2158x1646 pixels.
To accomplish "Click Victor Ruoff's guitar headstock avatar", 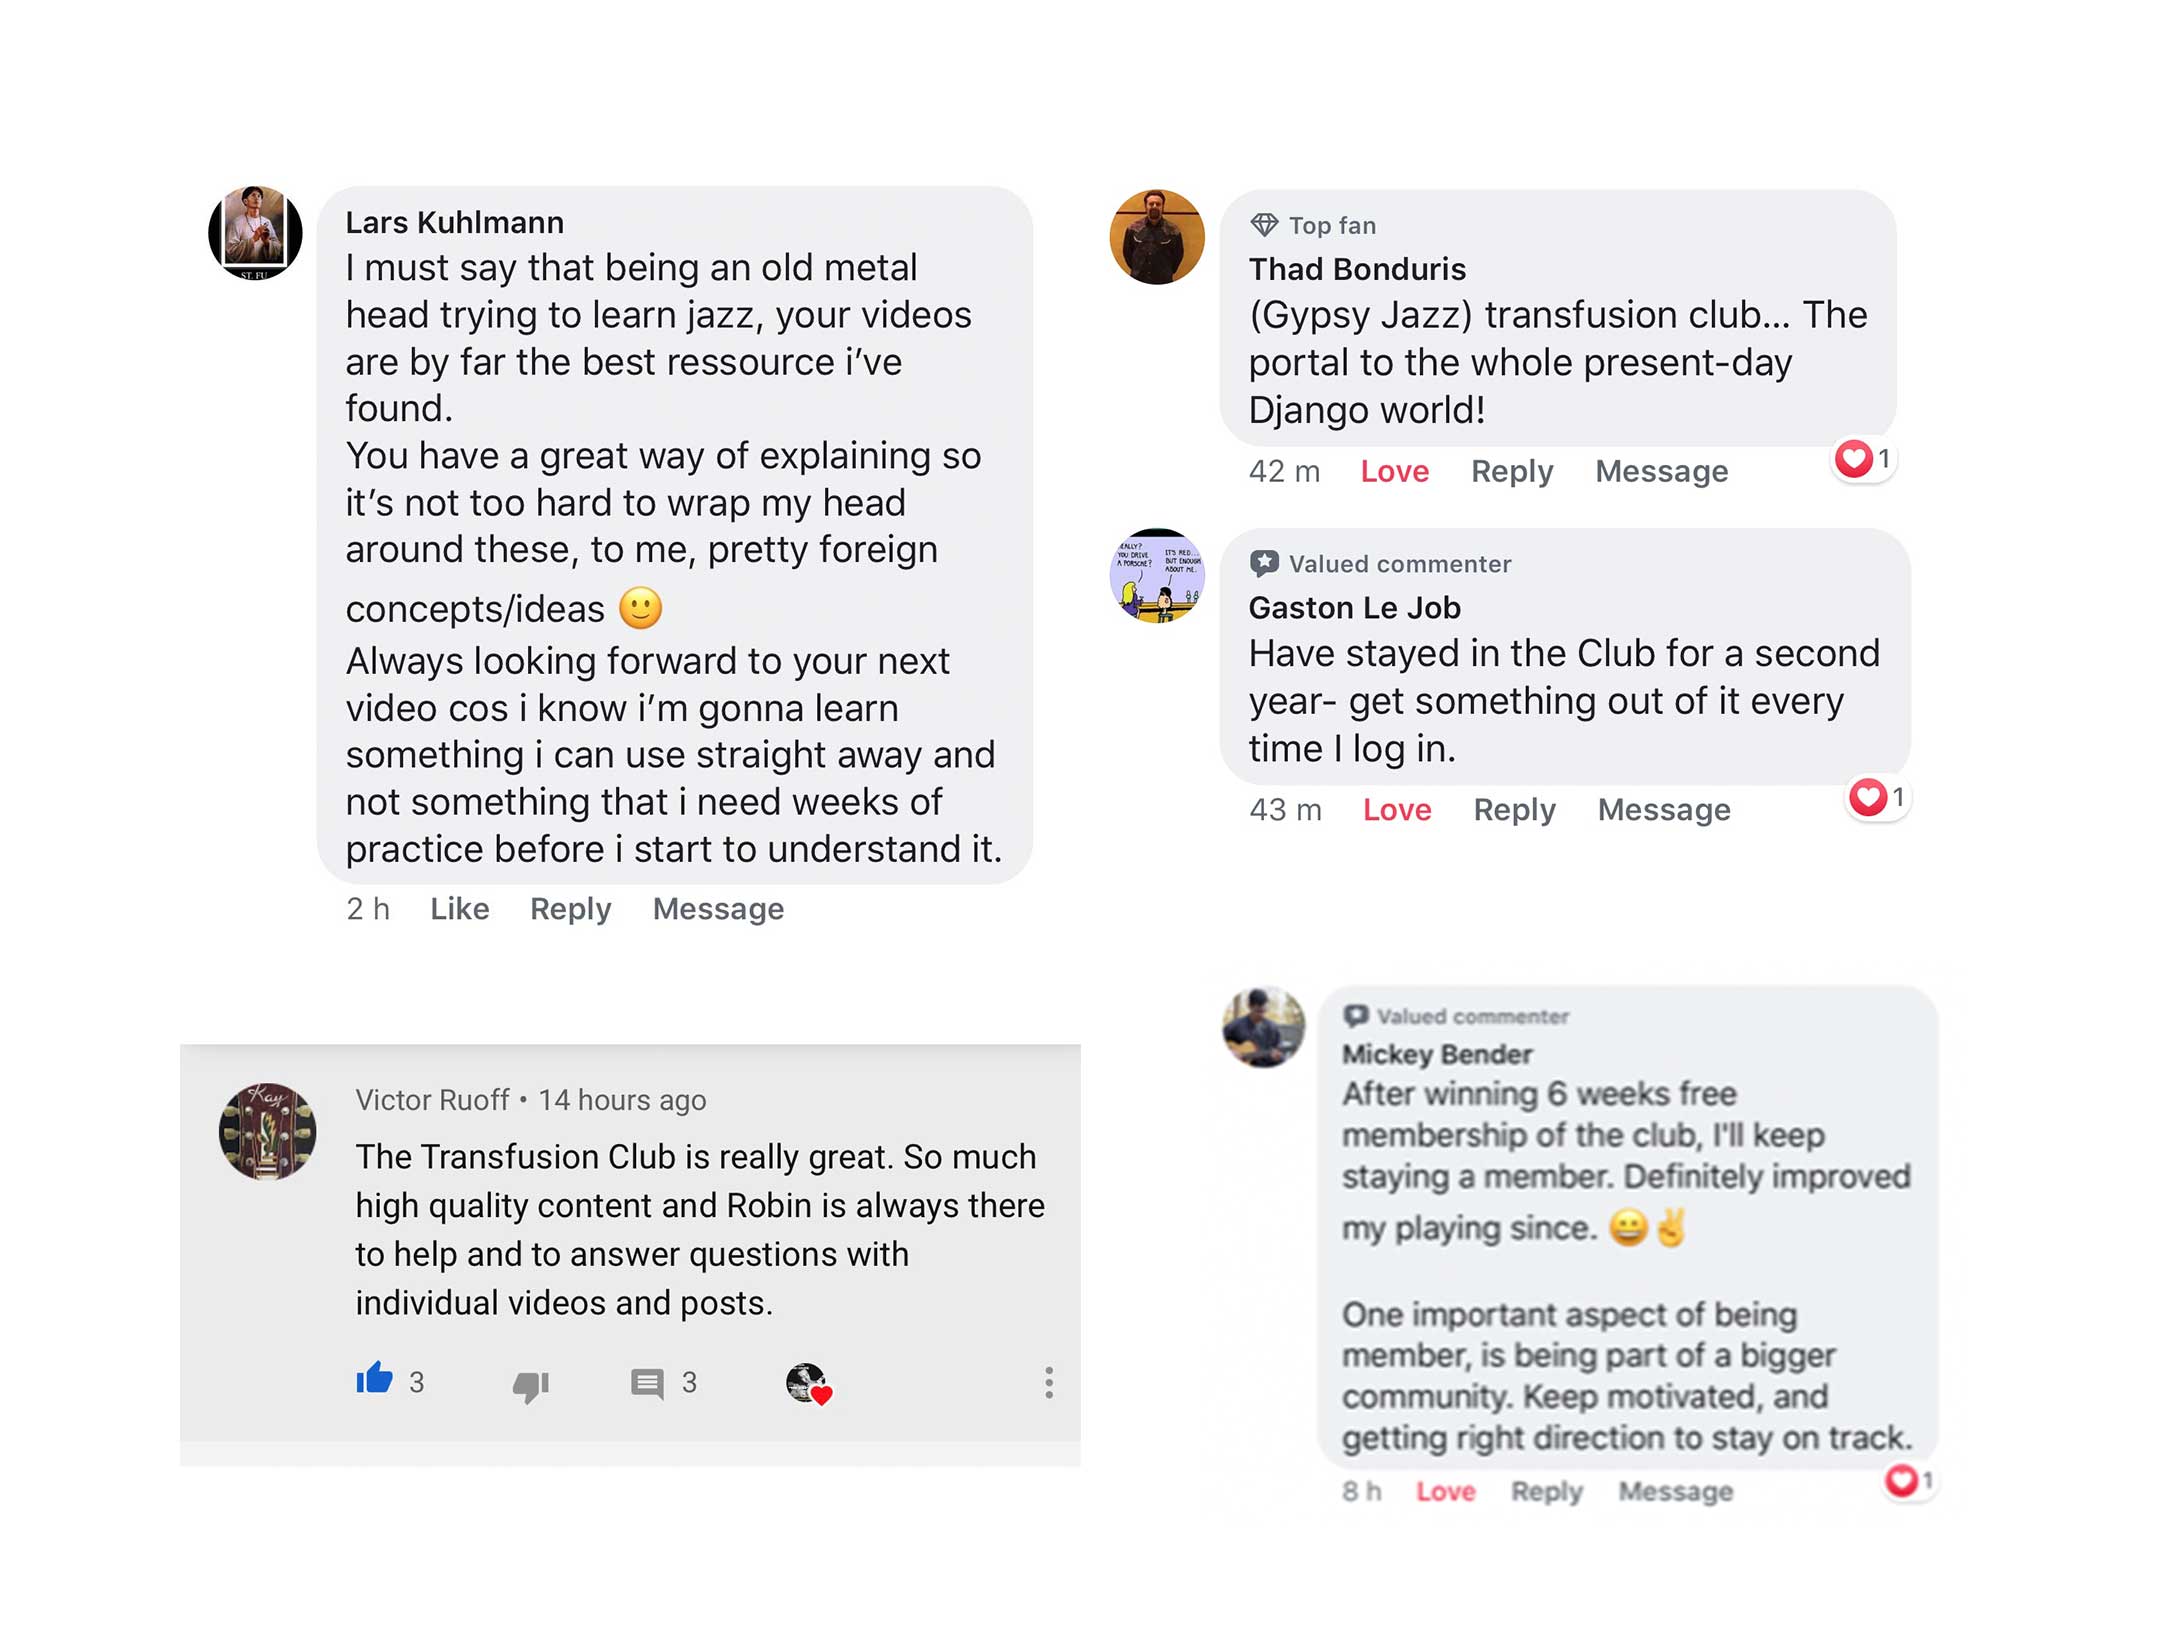I will tap(267, 1132).
